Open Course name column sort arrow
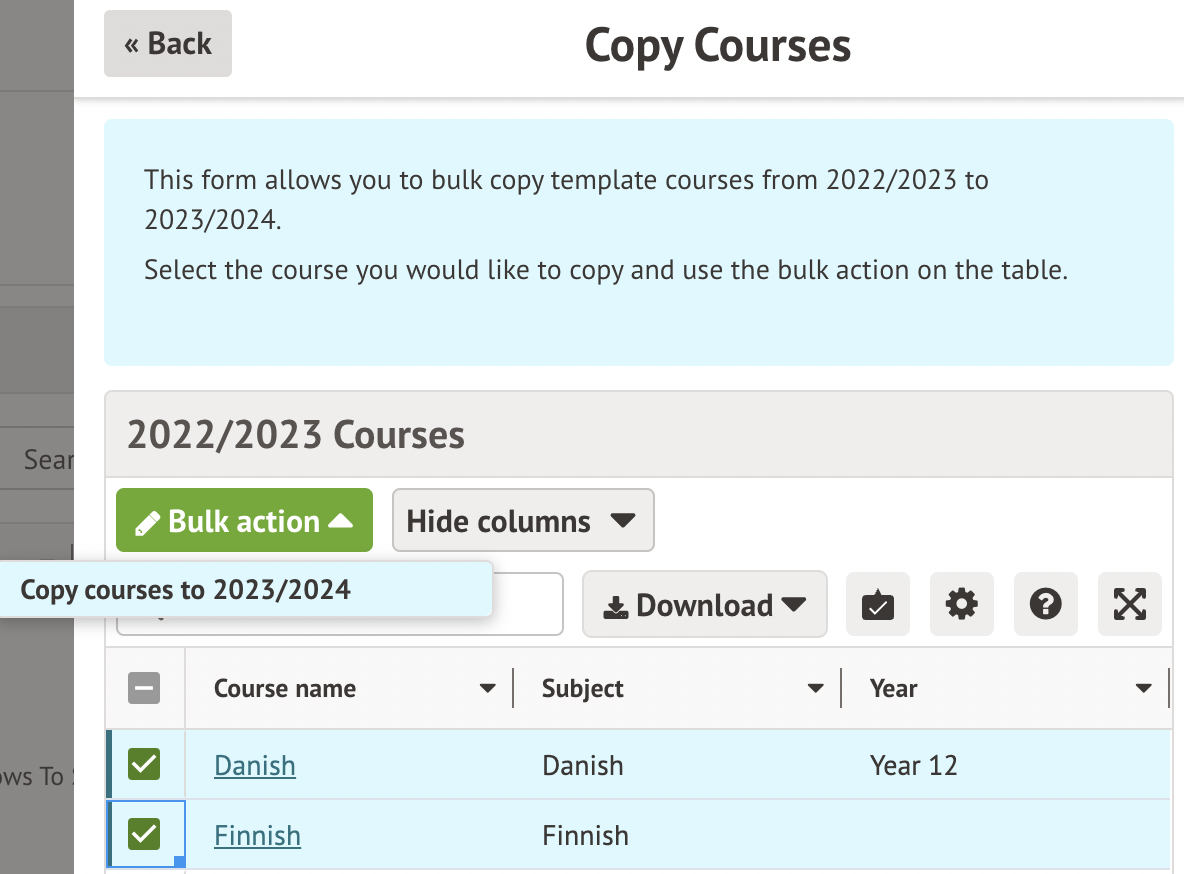 [487, 688]
